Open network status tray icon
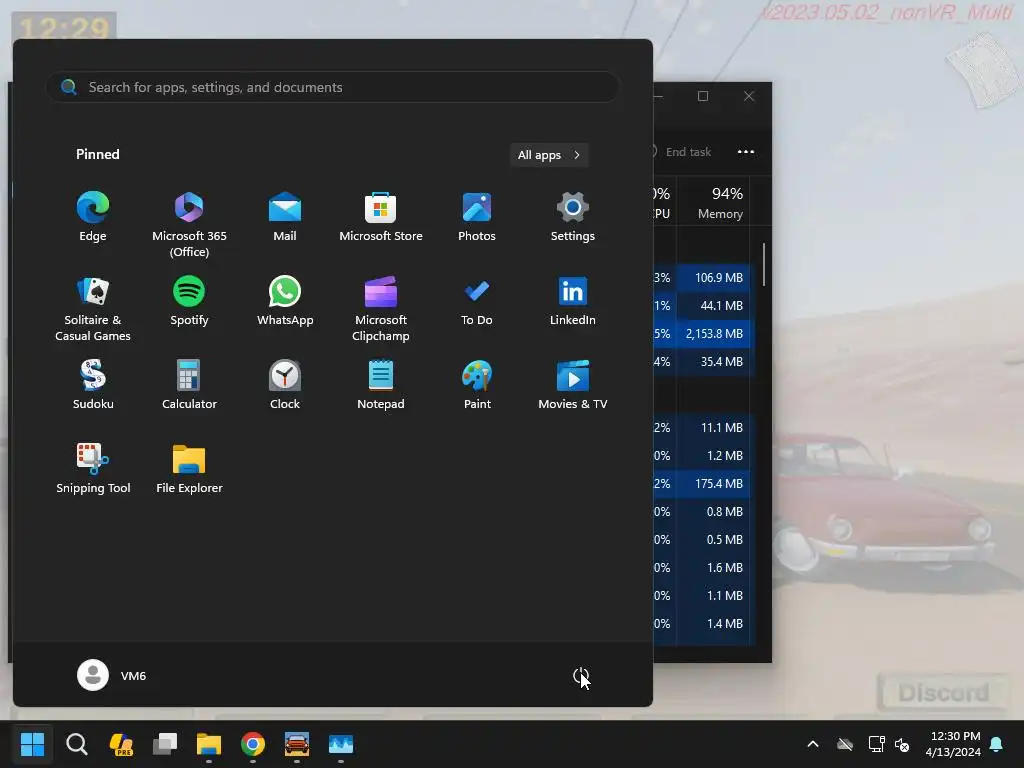Viewport: 1024px width, 768px height. point(876,744)
